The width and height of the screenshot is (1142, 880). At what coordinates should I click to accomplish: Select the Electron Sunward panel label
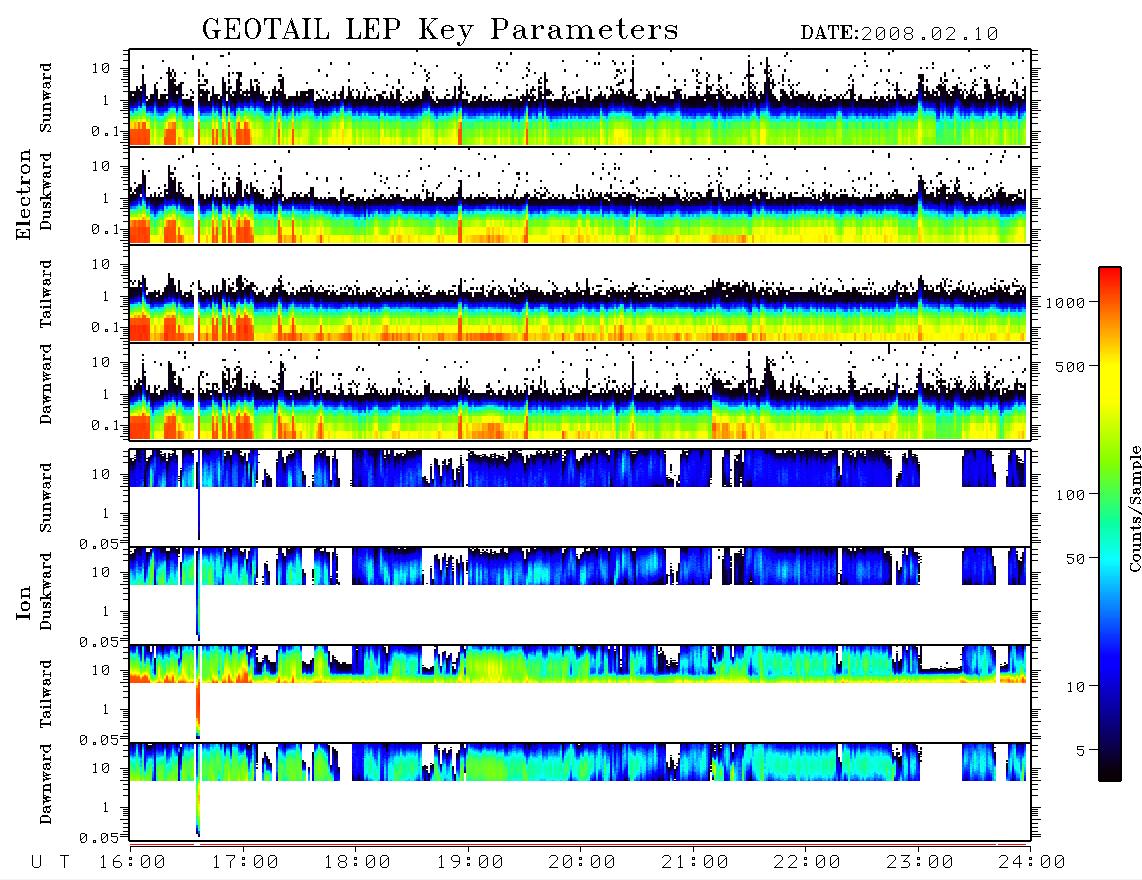tap(46, 98)
